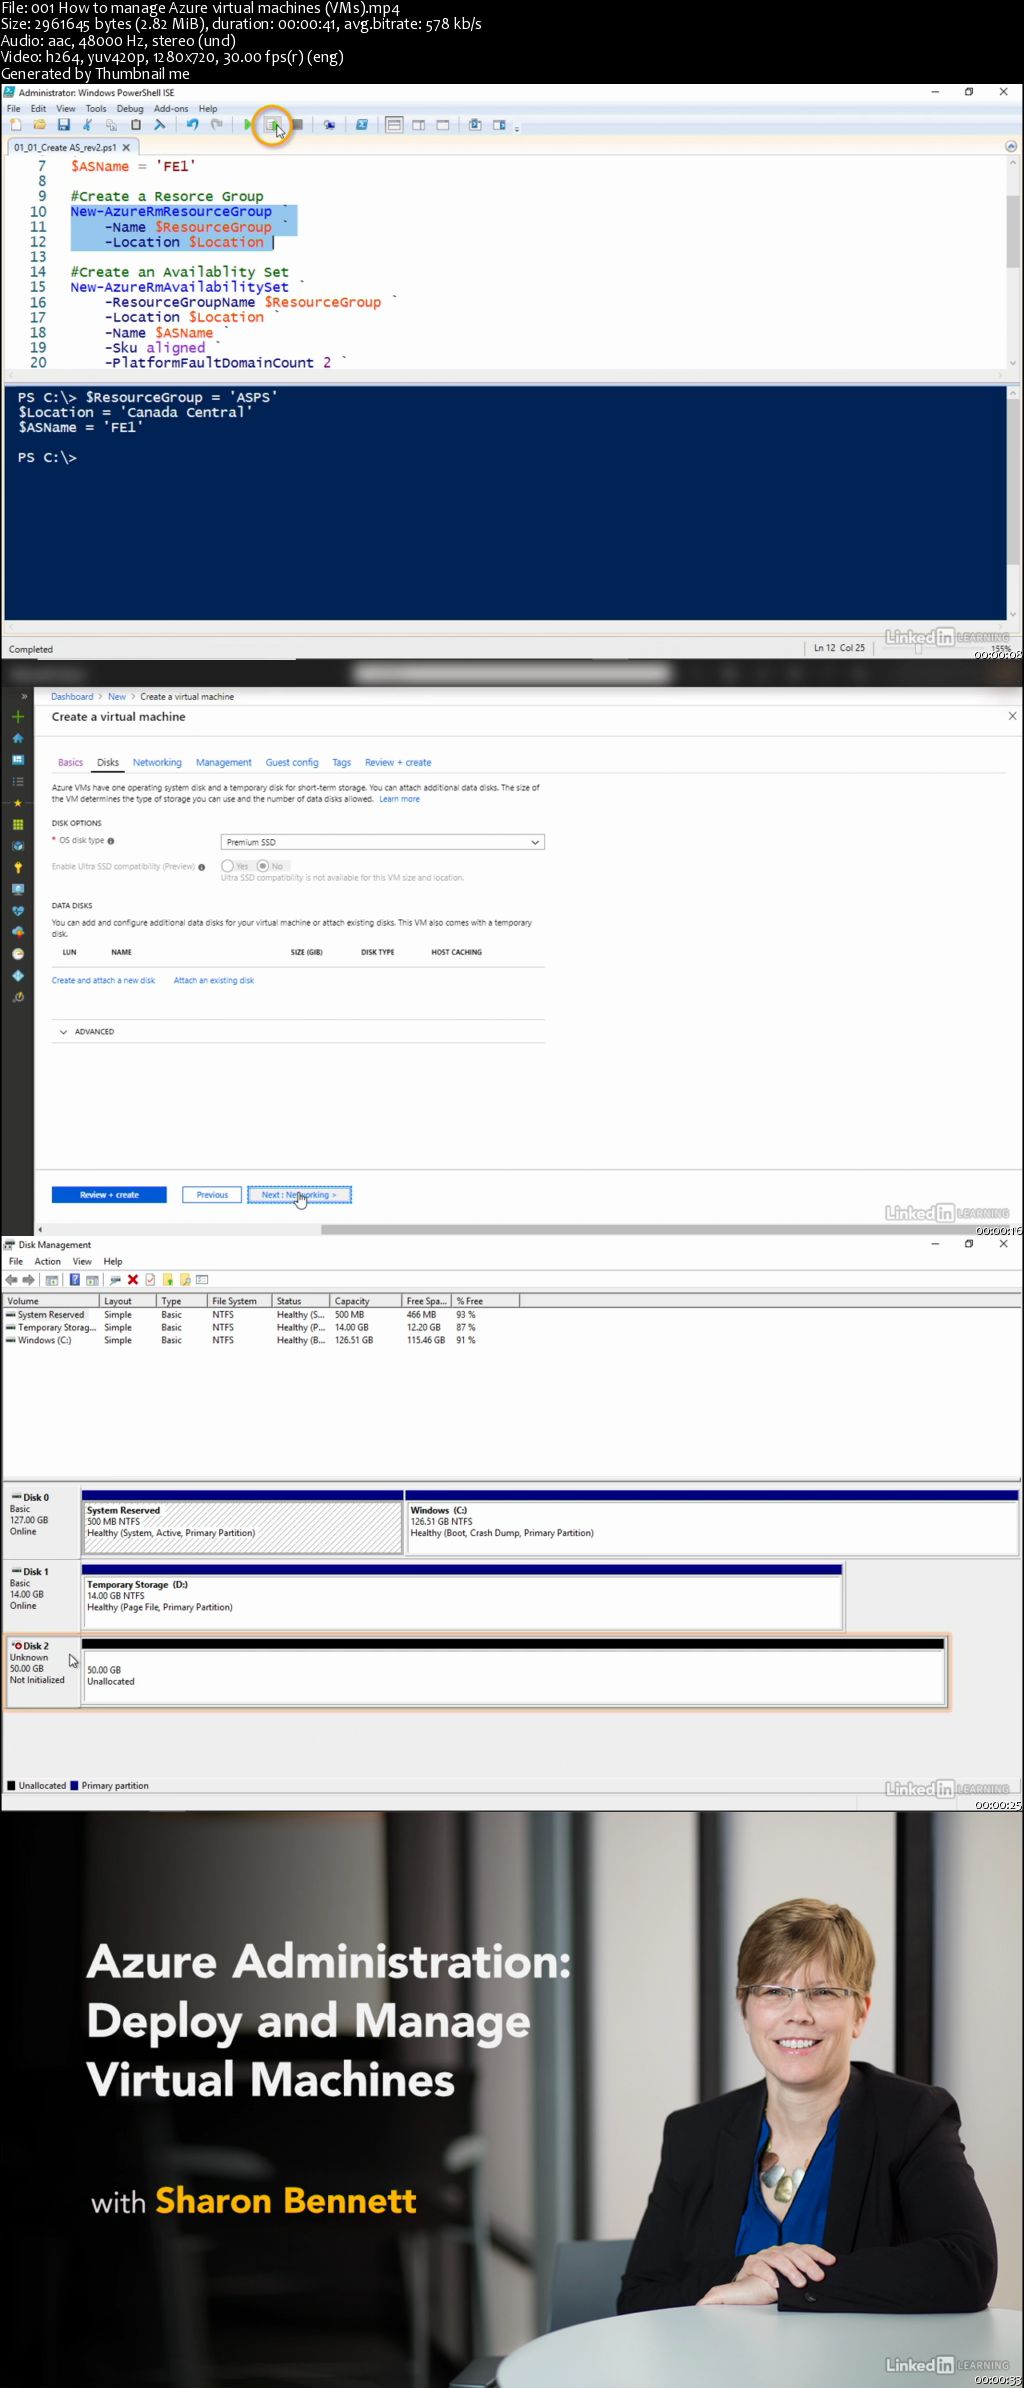Screen dimensions: 1024x2388
Task: Open Add-ons menu in PowerShell ISE
Action: (x=171, y=109)
